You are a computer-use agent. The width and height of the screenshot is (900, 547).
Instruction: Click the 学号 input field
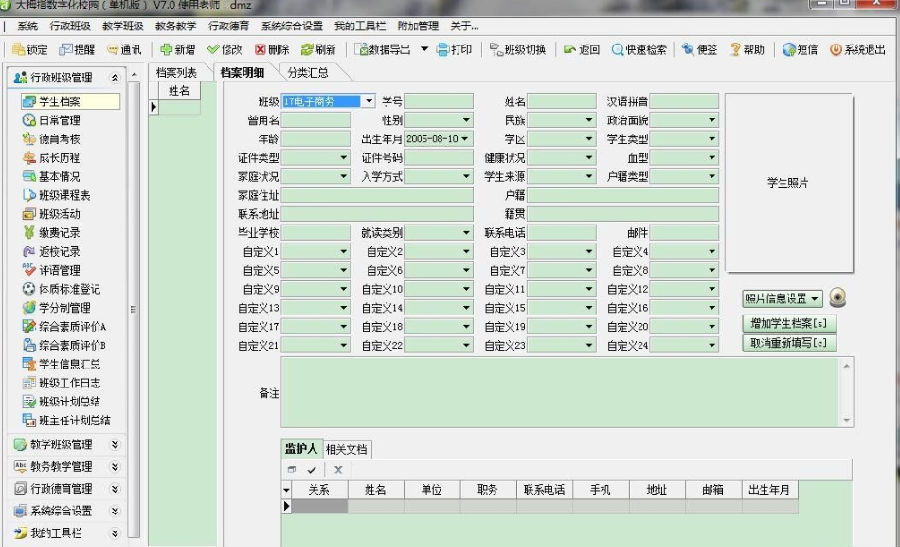pos(439,102)
